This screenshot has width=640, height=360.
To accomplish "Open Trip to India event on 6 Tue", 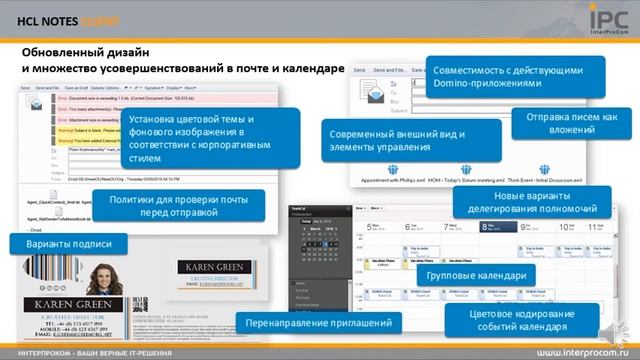I will (x=422, y=251).
